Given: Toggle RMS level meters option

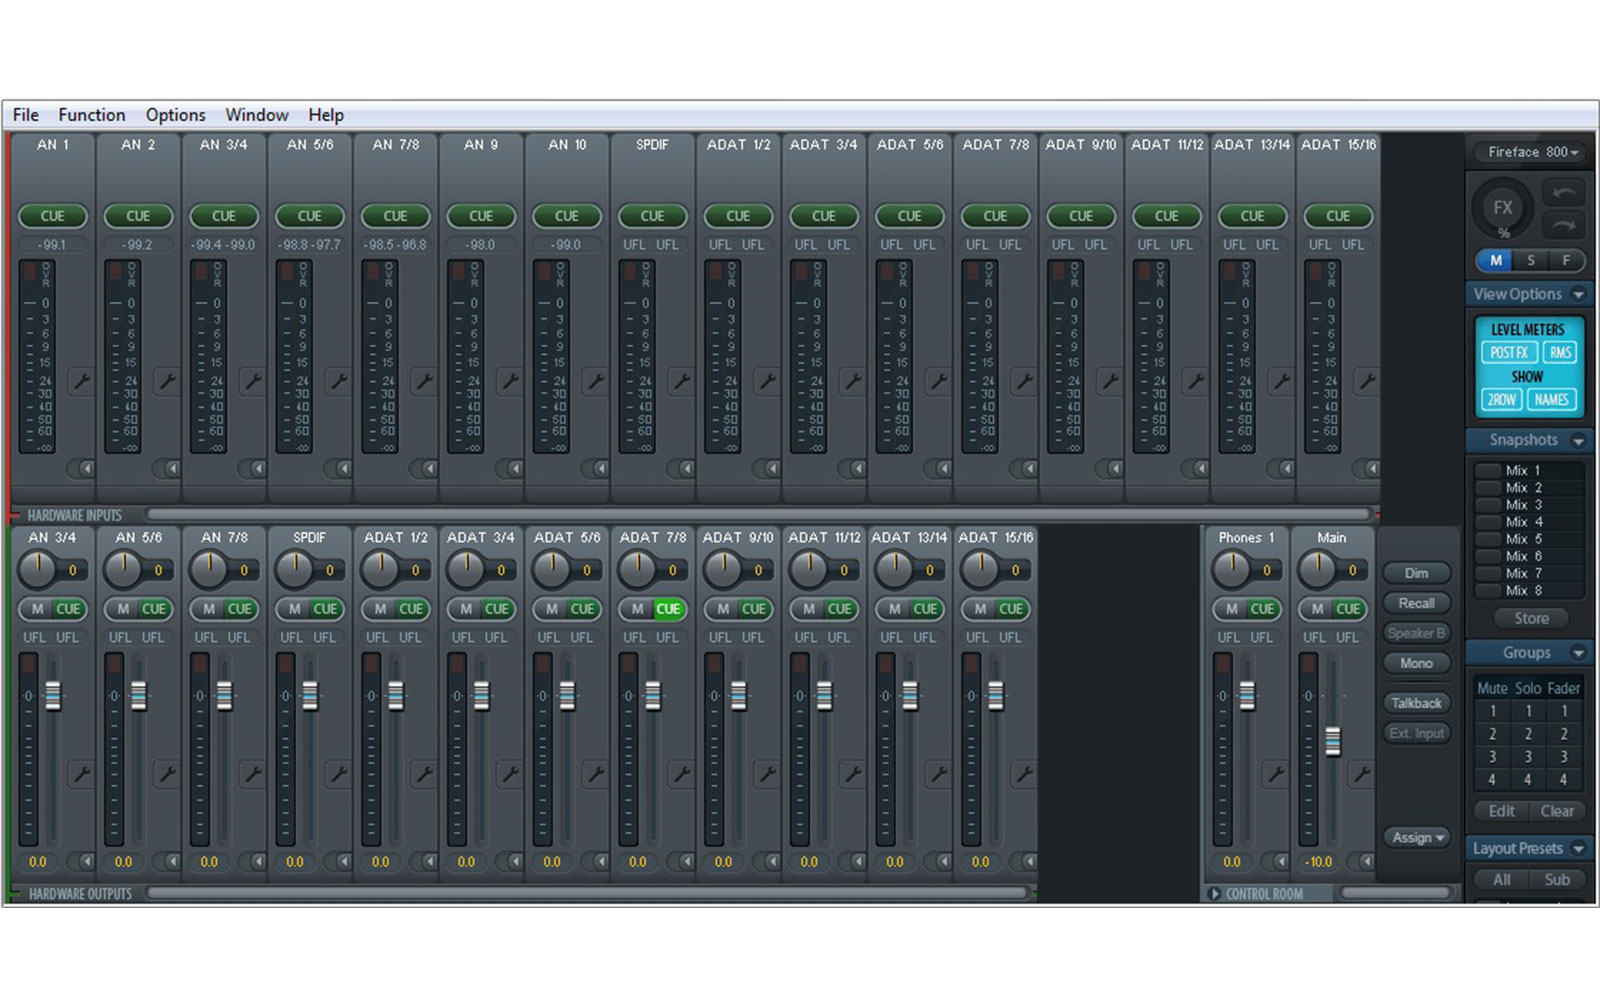Looking at the screenshot, I should 1560,352.
